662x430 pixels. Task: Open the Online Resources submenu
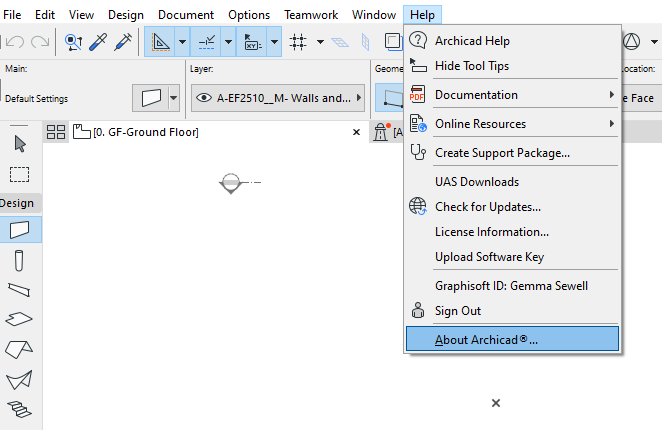[513, 124]
